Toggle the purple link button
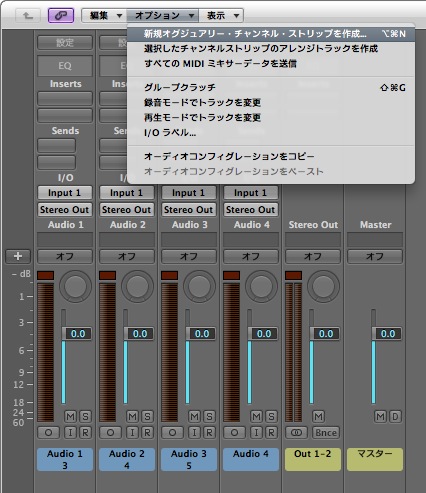Viewport: 426px width, 493px height. (x=61, y=16)
